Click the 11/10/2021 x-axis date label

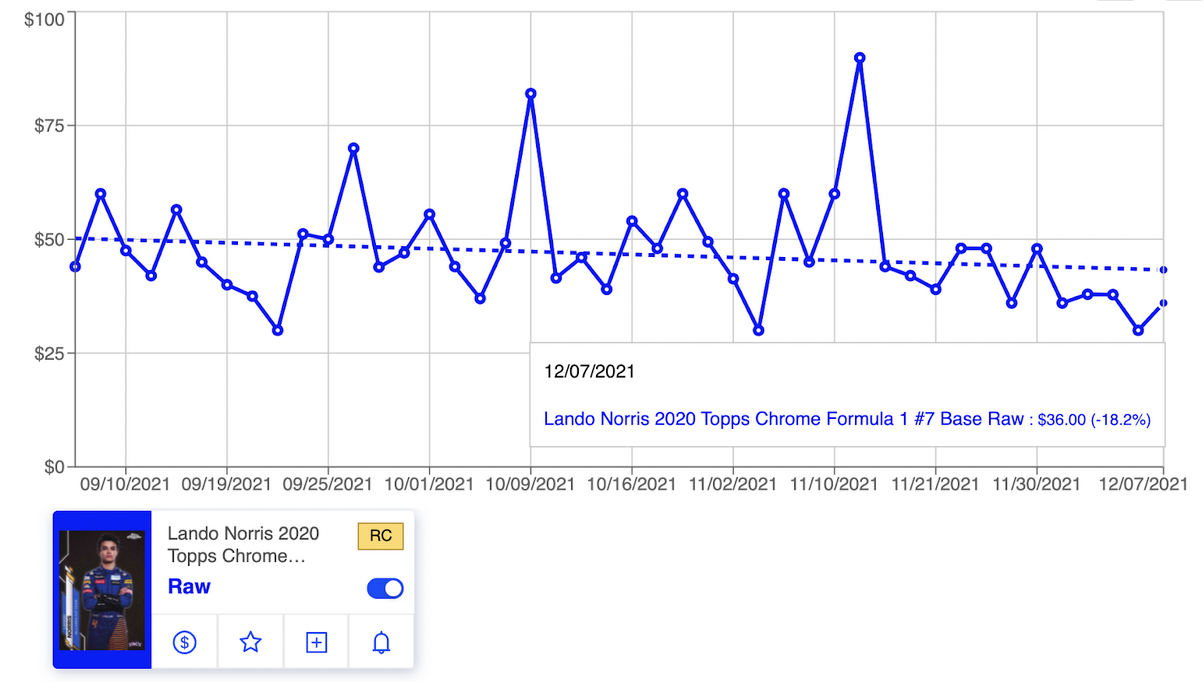834,484
